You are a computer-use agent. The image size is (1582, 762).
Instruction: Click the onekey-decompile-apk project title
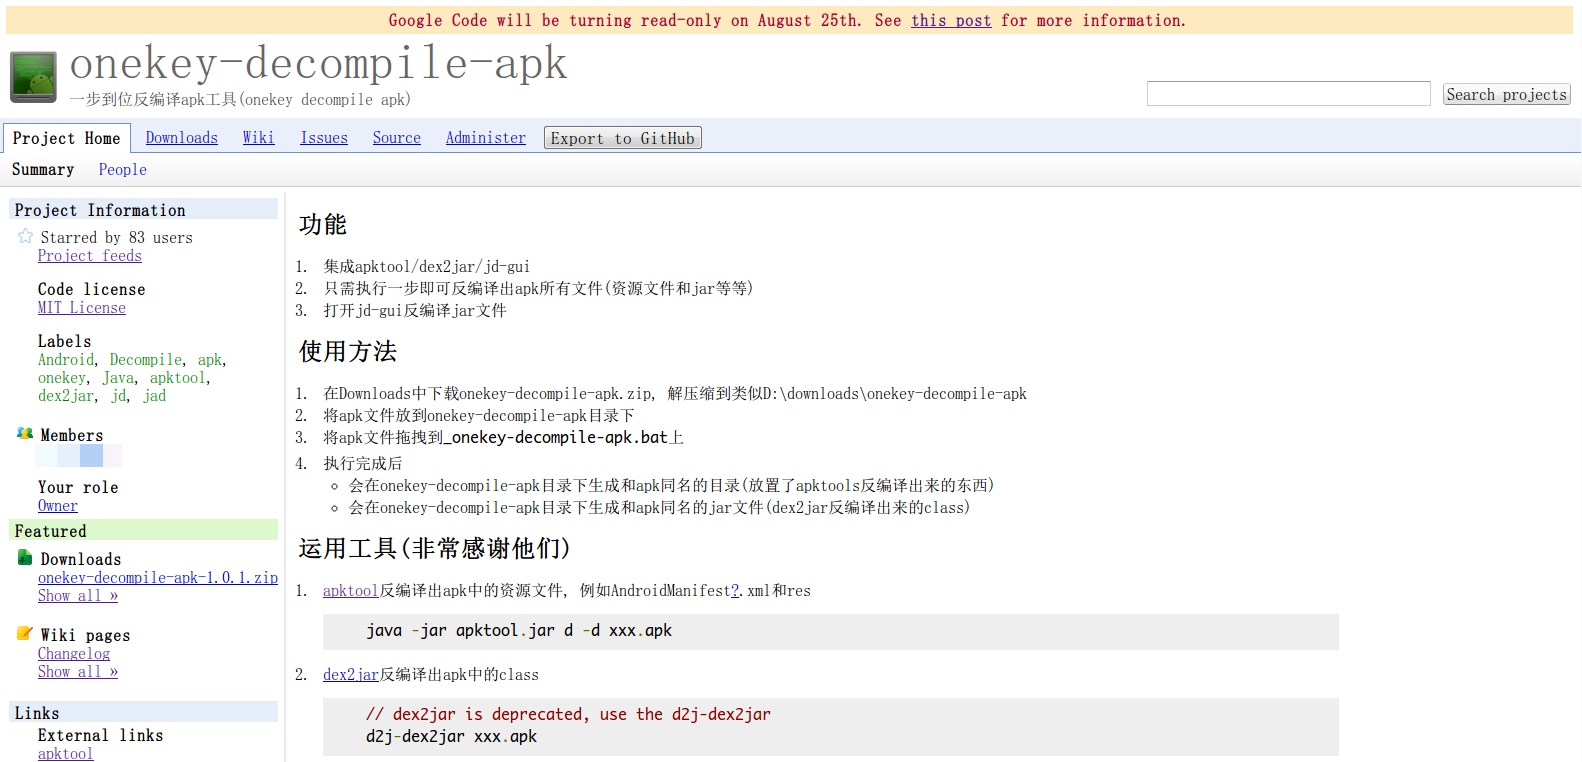(319, 63)
